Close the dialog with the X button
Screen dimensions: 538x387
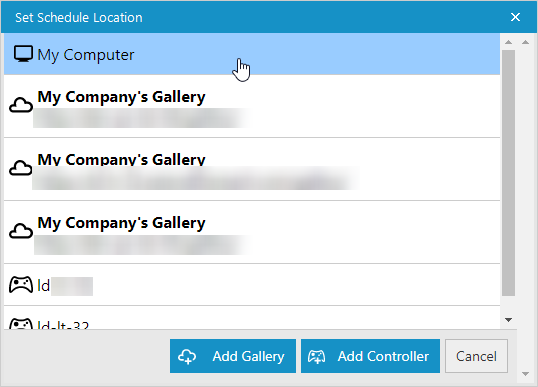coord(515,17)
